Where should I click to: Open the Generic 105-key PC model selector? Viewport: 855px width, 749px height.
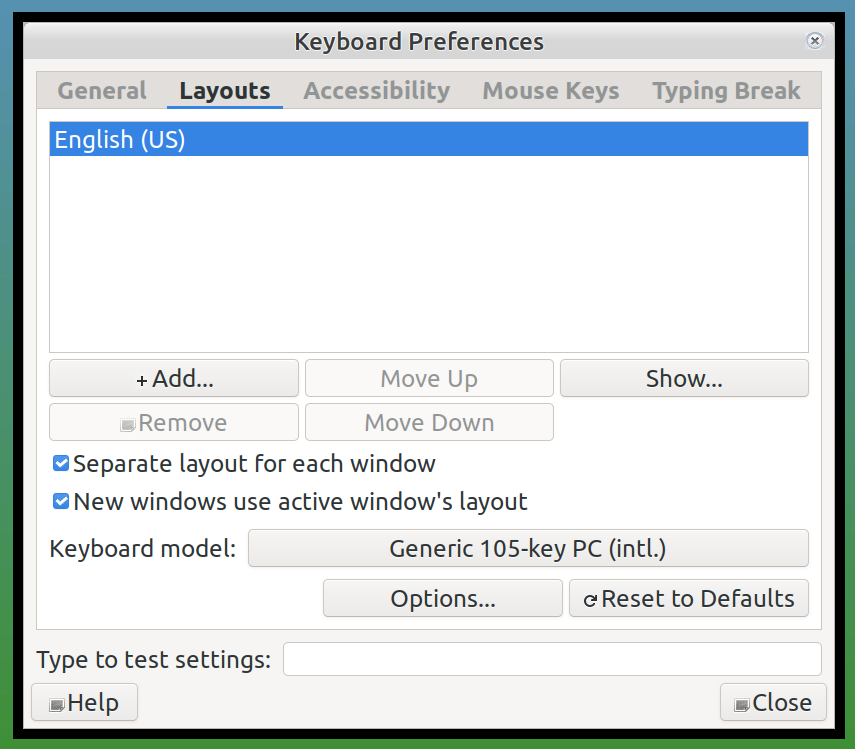coord(528,548)
